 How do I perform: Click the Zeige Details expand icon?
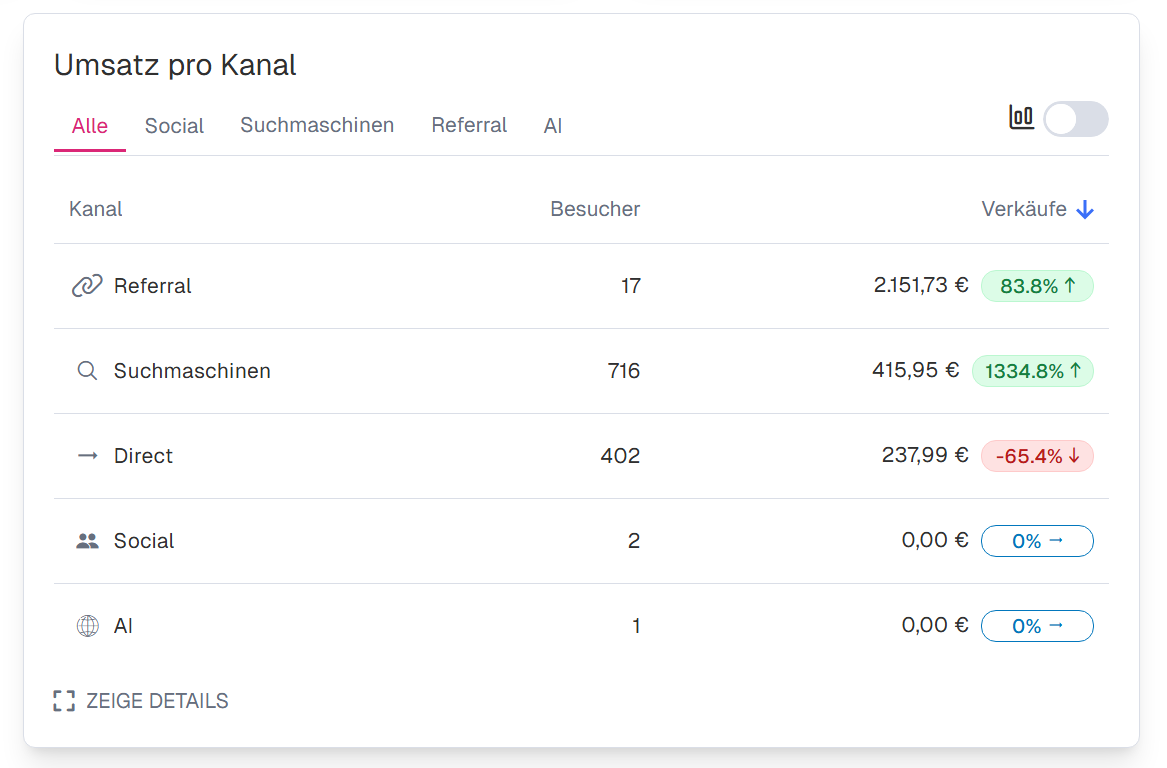(x=64, y=701)
